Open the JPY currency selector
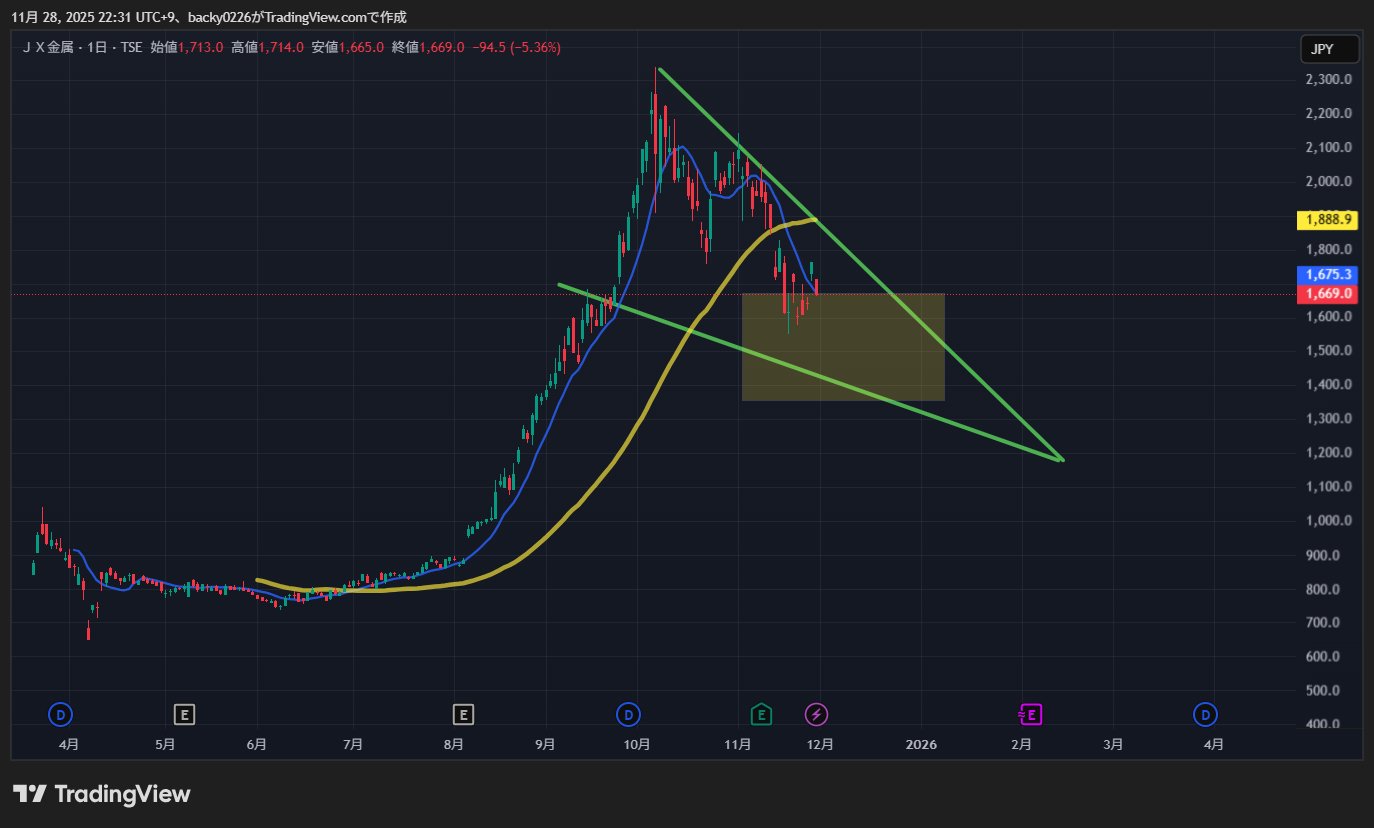Image resolution: width=1374 pixels, height=828 pixels. pos(1329,48)
